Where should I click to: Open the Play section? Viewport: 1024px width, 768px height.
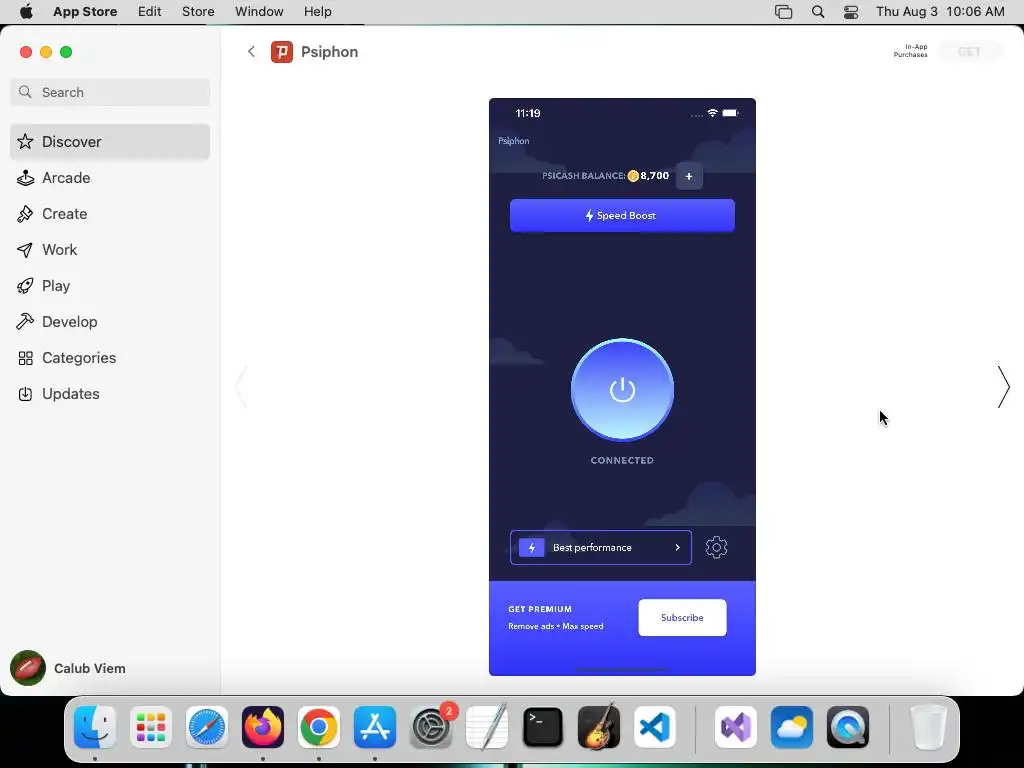click(110, 285)
